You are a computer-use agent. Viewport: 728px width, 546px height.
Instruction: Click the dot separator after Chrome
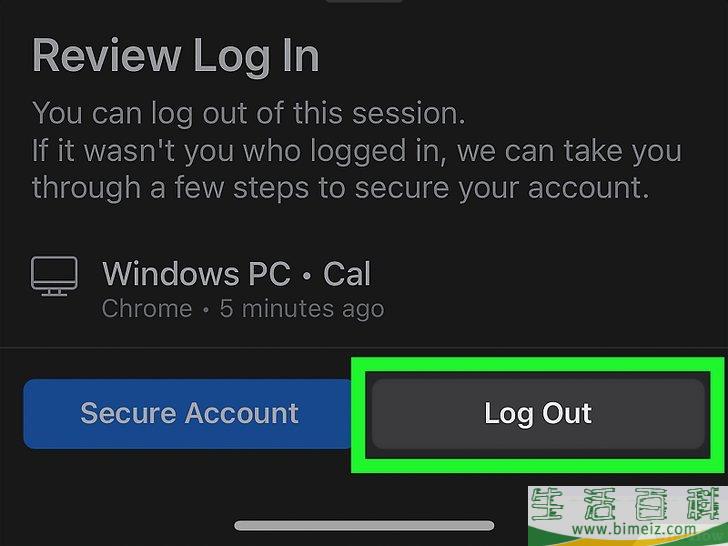pyautogui.click(x=205, y=310)
